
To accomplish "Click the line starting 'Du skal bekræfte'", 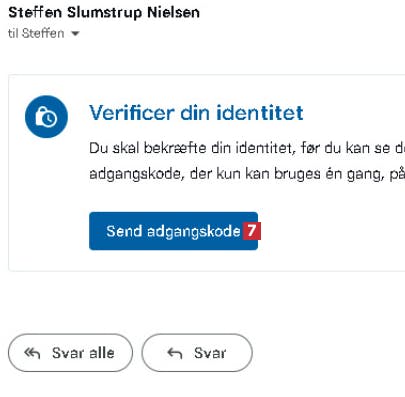I will (x=247, y=148).
